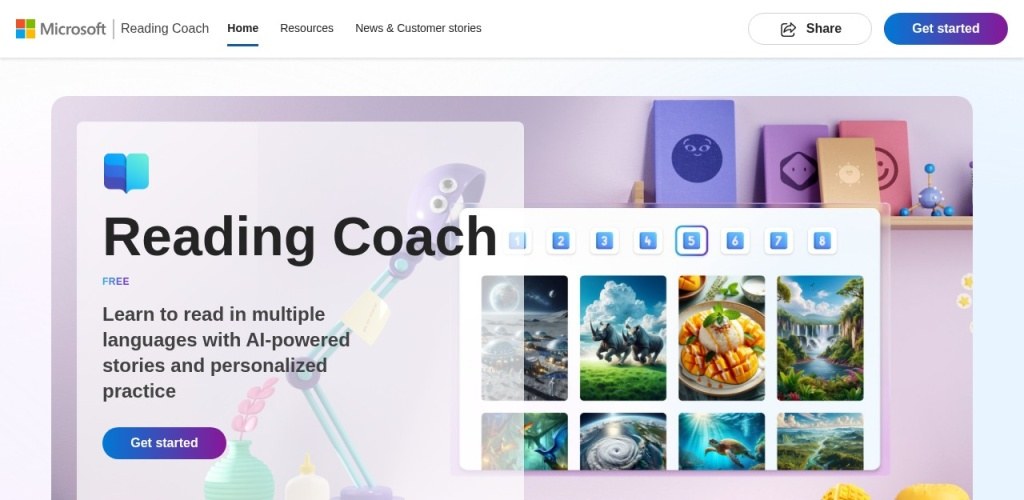Select the level 7 number tile
1024x500 pixels.
[x=778, y=241]
